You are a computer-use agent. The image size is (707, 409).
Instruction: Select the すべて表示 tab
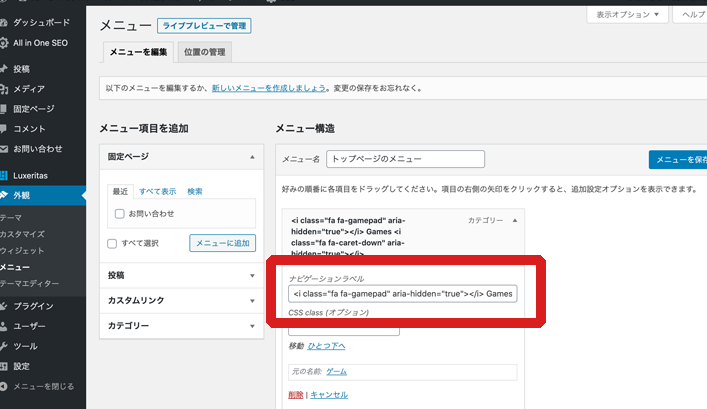pos(157,191)
